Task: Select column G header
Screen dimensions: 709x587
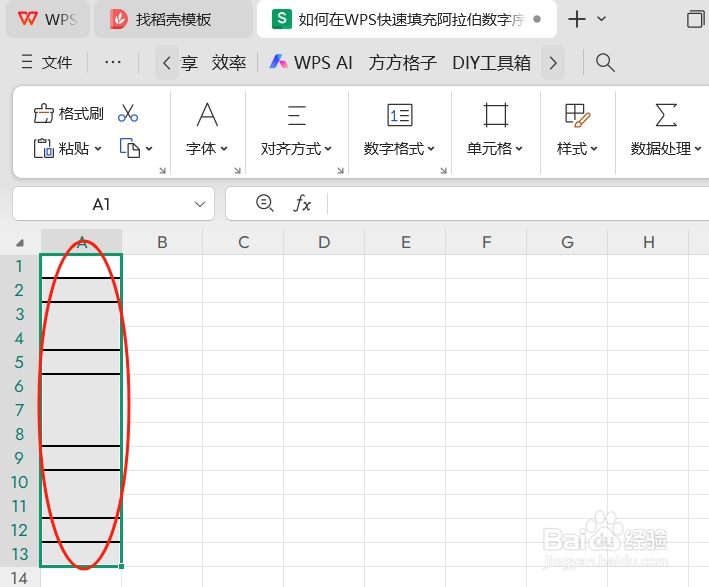Action: click(x=567, y=242)
